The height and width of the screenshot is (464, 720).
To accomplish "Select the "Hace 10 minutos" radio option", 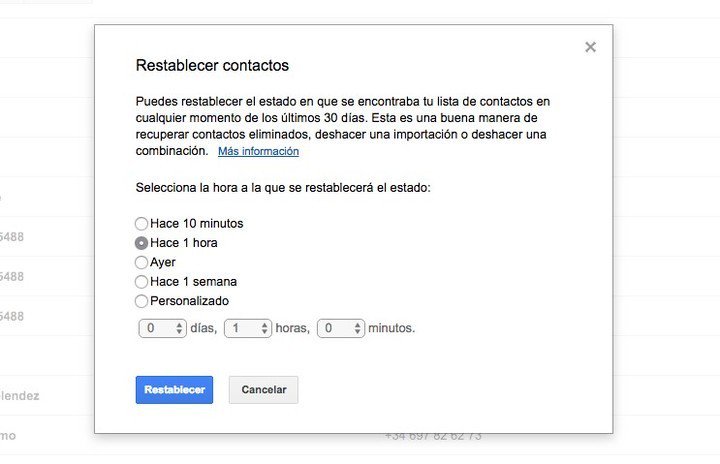I will (141, 223).
